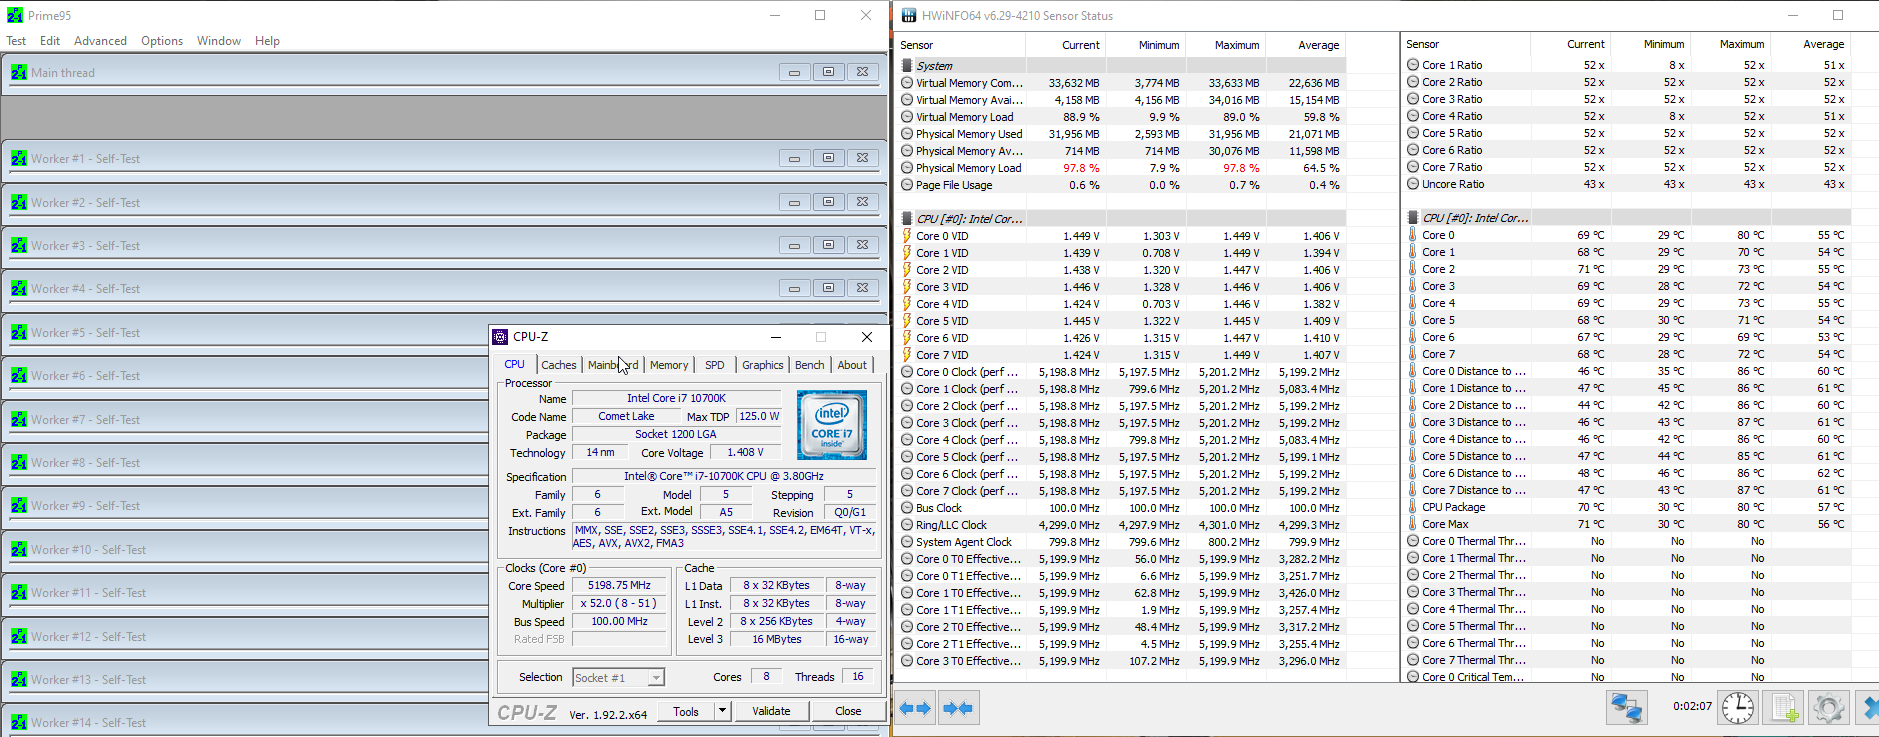Open the Window menu in Prime95
The image size is (1879, 737).
tap(219, 41)
